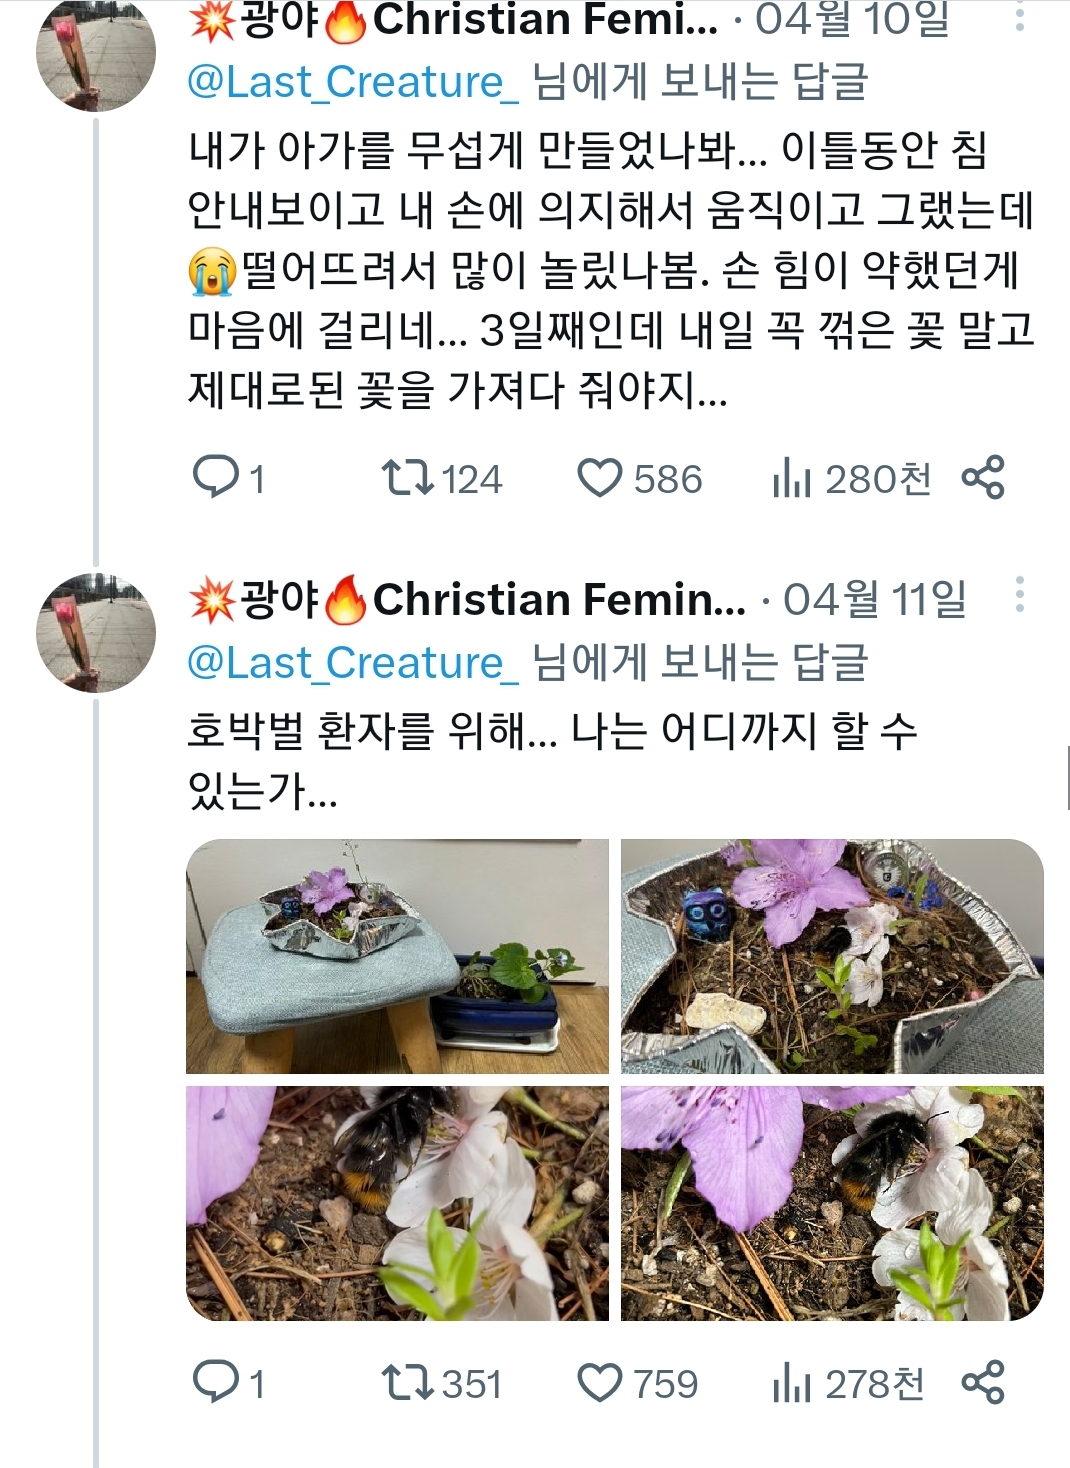This screenshot has width=1070, height=1468.
Task: Open the photo of planter on blue stool
Action: [x=397, y=956]
